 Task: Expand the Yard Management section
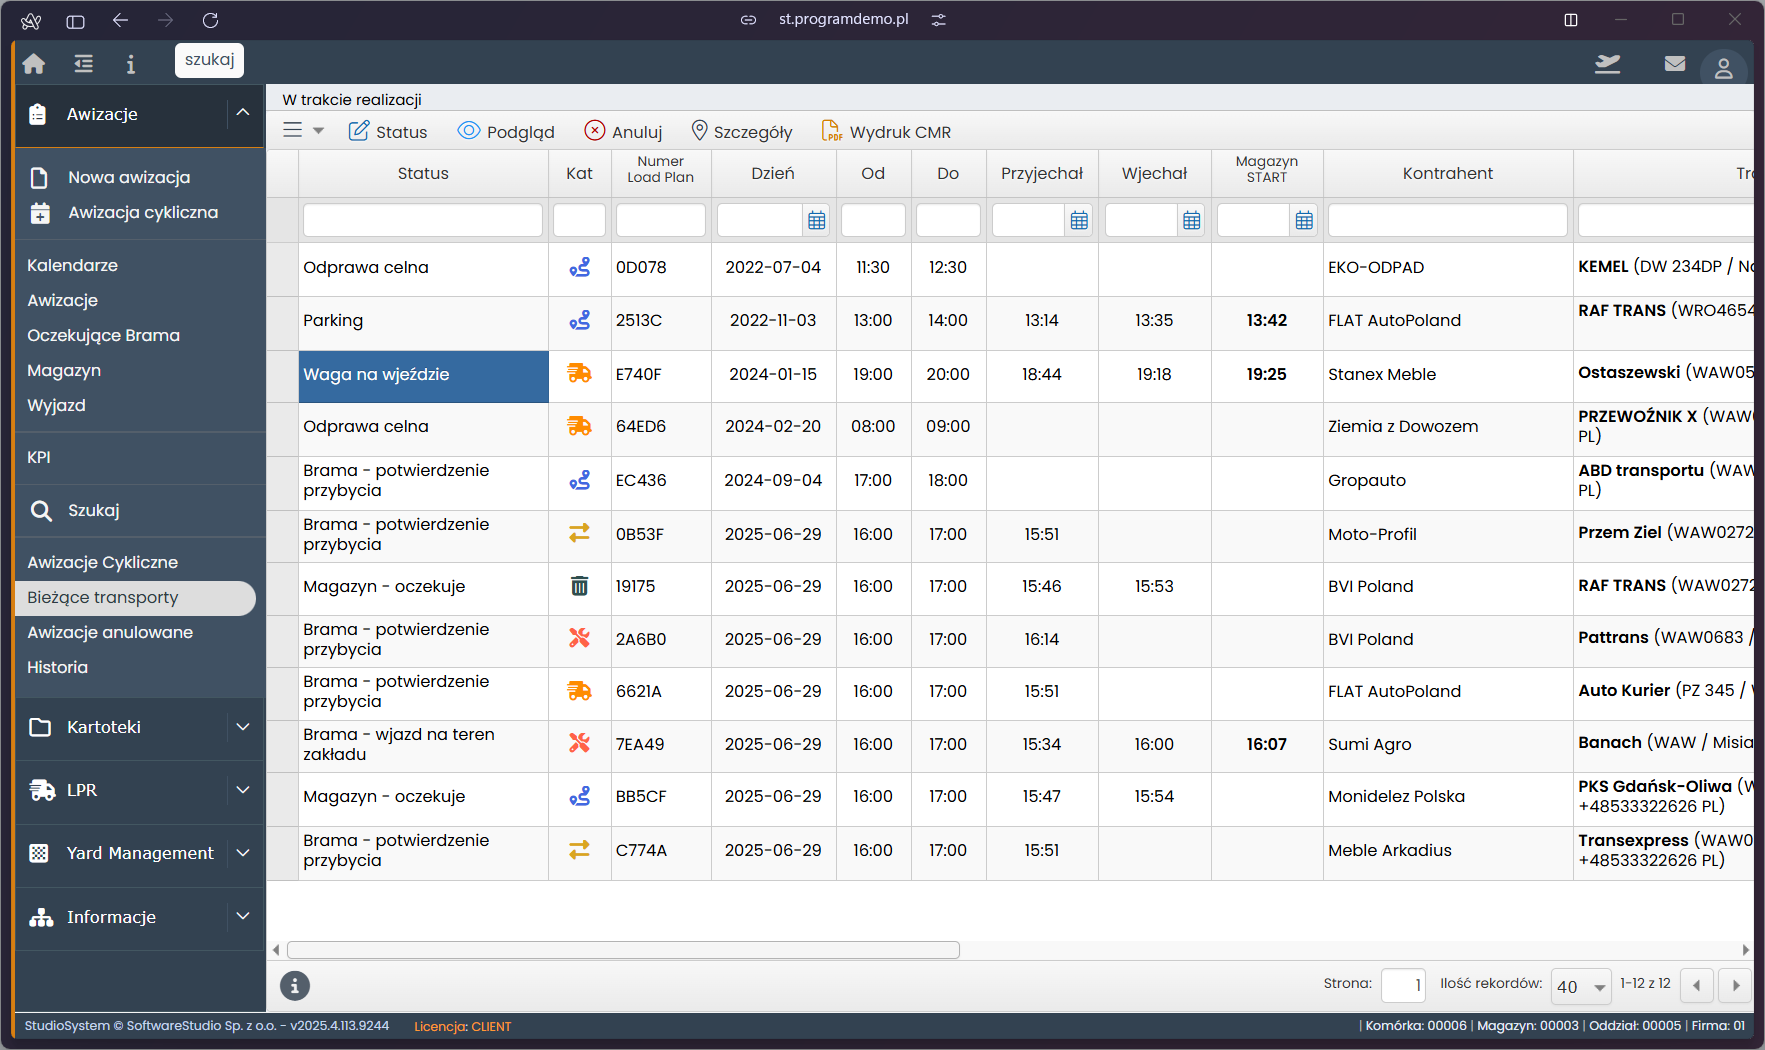pos(242,853)
